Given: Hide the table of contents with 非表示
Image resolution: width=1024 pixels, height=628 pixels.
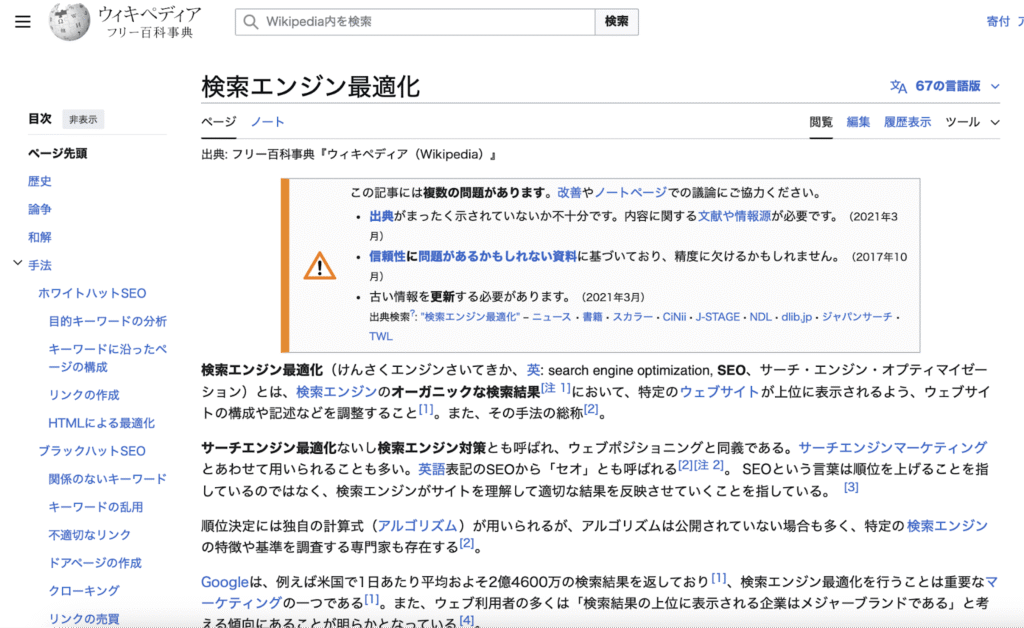Looking at the screenshot, I should coord(83,119).
